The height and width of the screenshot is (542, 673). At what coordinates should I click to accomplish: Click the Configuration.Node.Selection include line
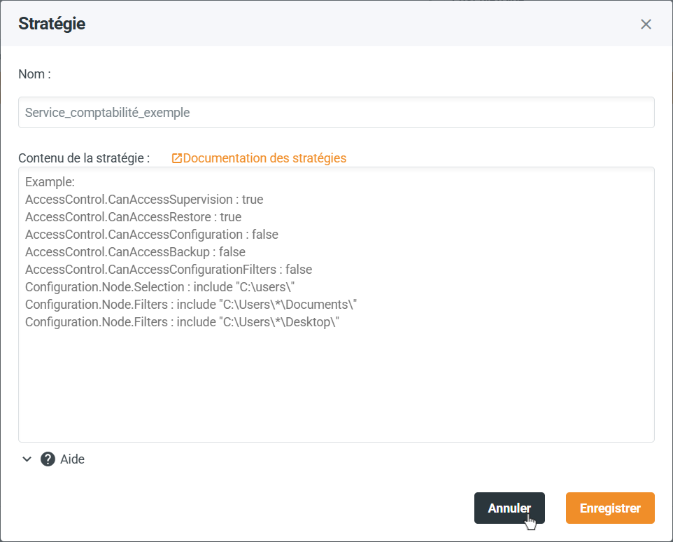click(147, 287)
